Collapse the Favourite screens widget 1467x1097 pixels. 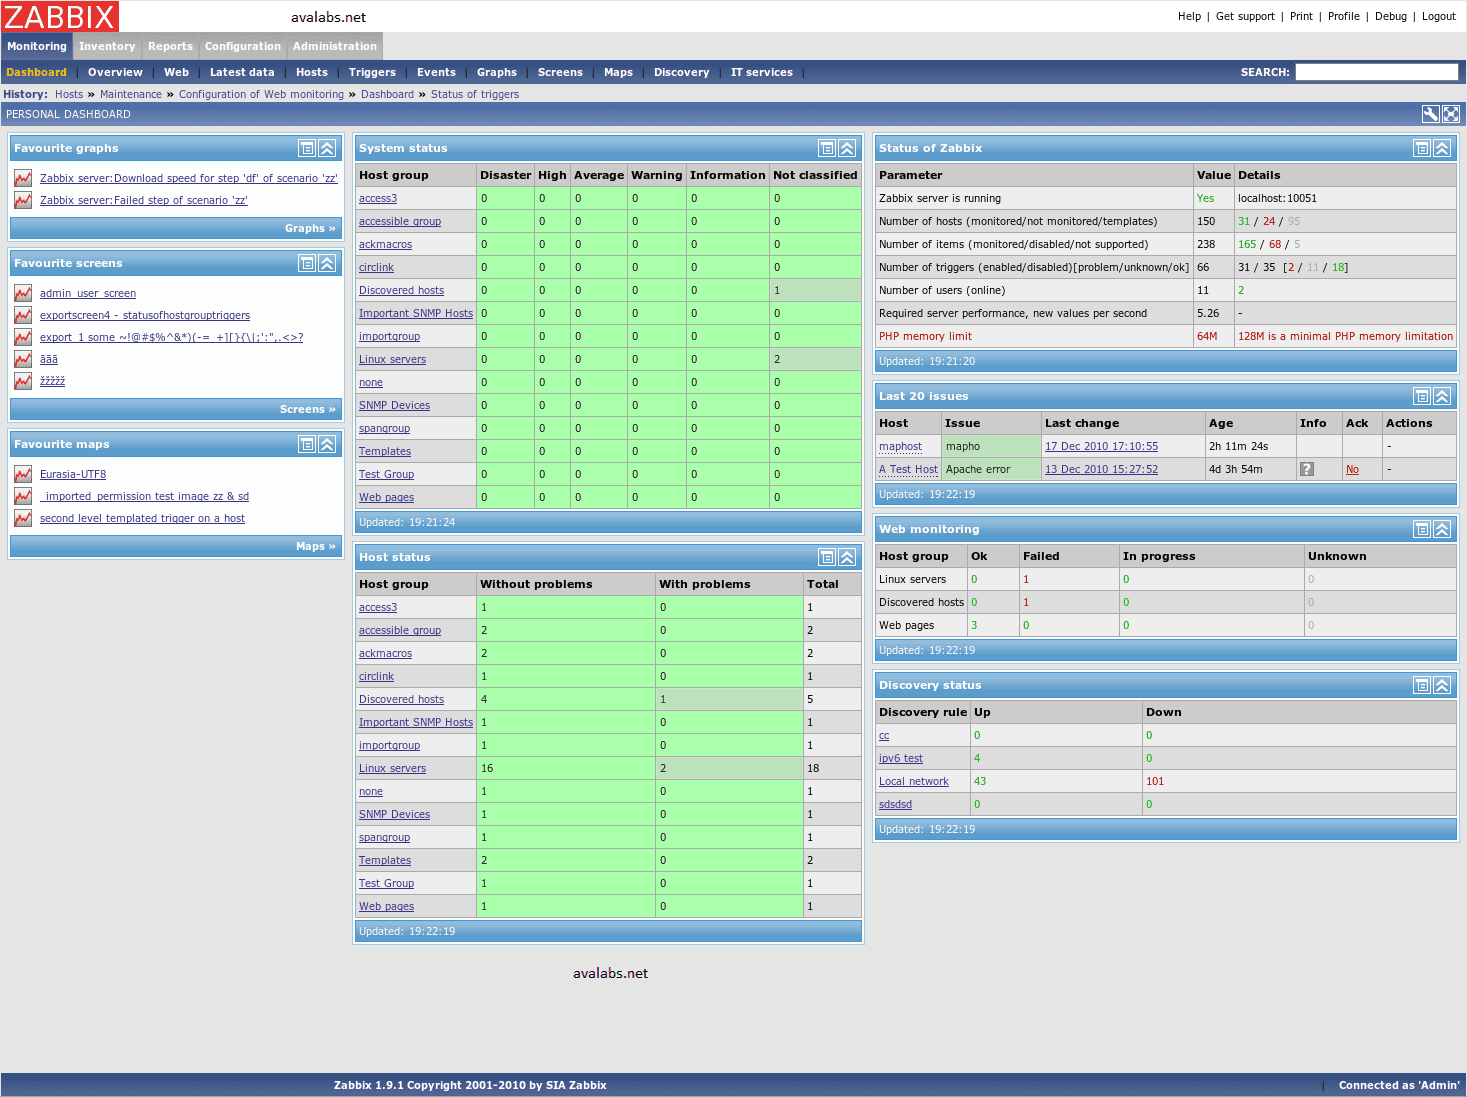coord(327,263)
